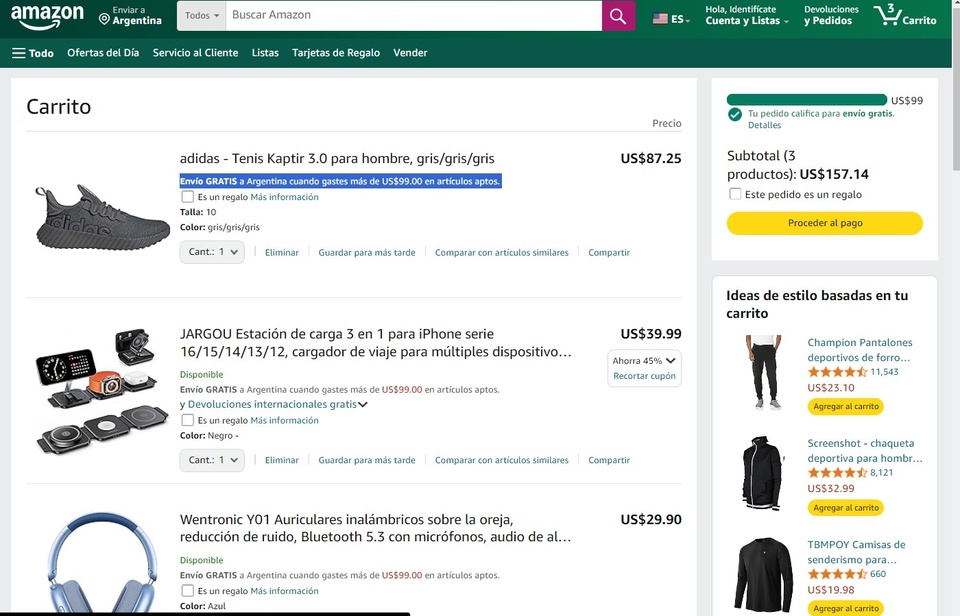Open free shipping 'Detalles' link
The height and width of the screenshot is (616, 960).
[764, 125]
